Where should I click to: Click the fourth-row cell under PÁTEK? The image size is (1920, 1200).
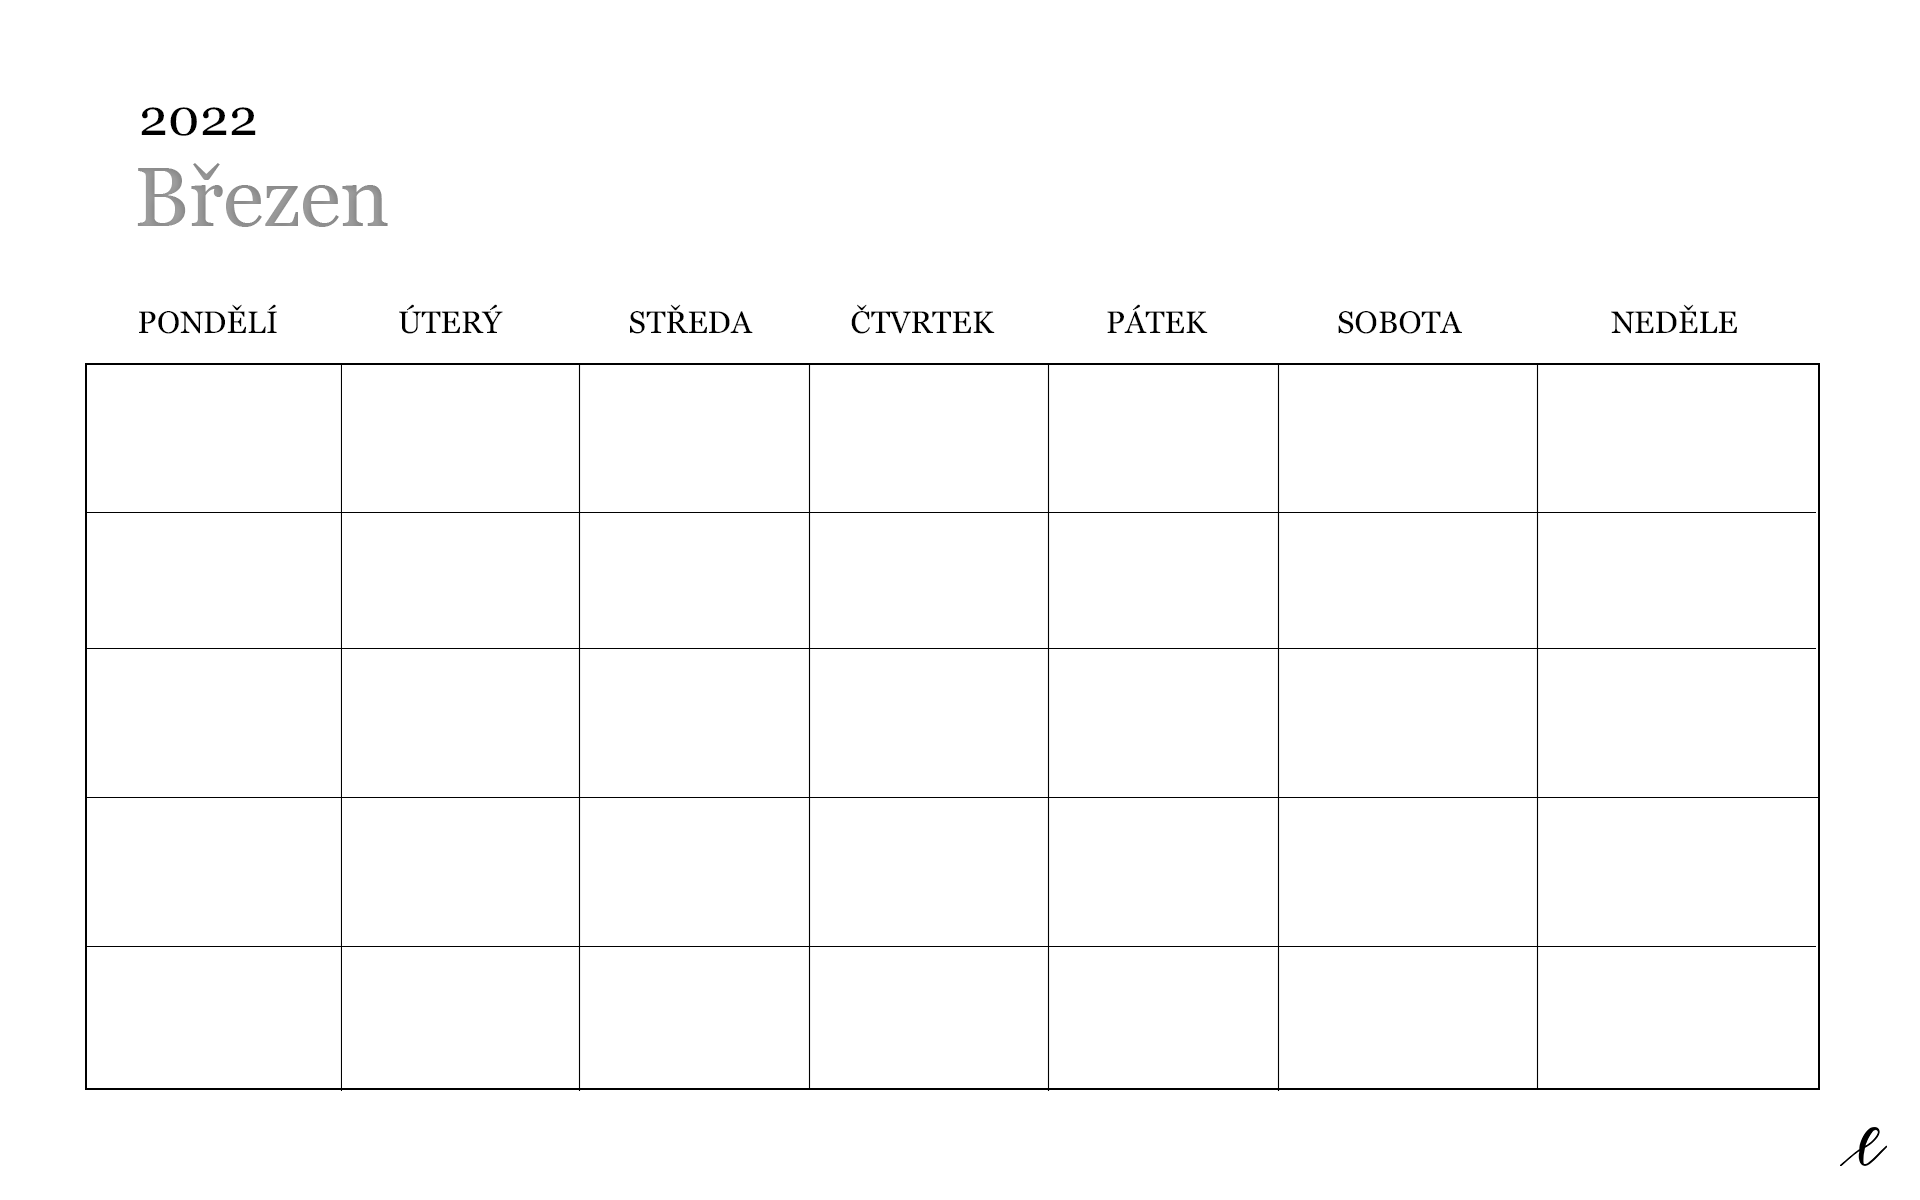(1163, 872)
